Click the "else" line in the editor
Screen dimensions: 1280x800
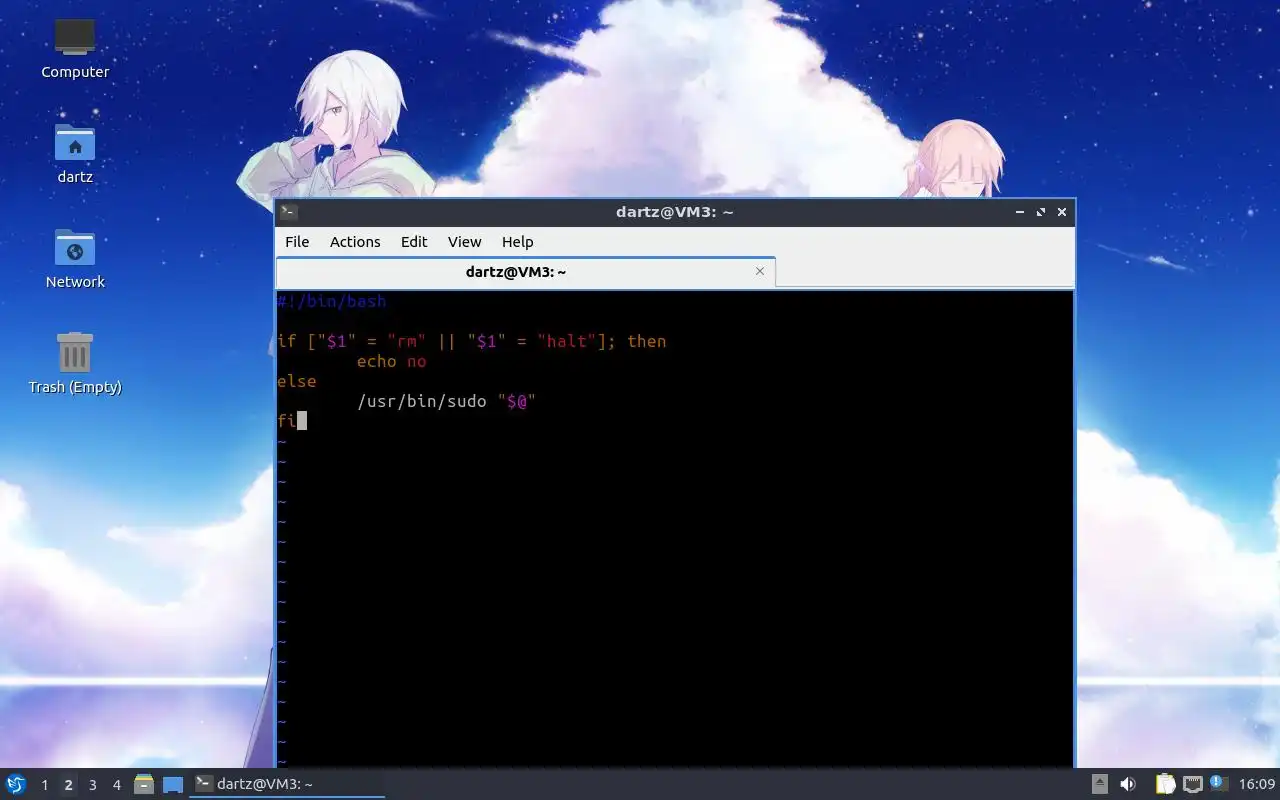pyautogui.click(x=297, y=381)
